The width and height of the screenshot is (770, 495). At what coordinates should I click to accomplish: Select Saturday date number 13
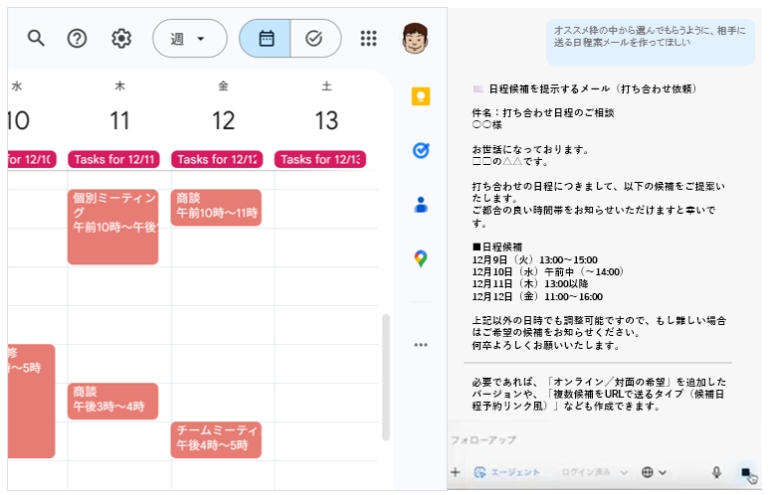click(x=327, y=121)
